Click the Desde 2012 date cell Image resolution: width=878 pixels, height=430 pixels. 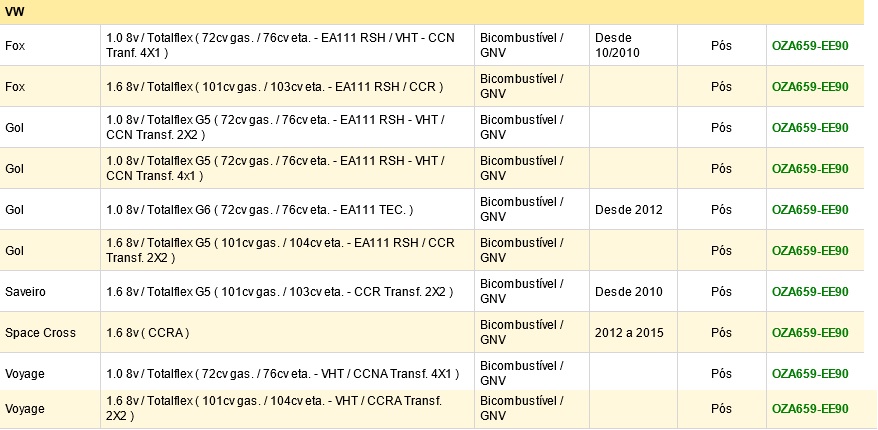point(633,210)
